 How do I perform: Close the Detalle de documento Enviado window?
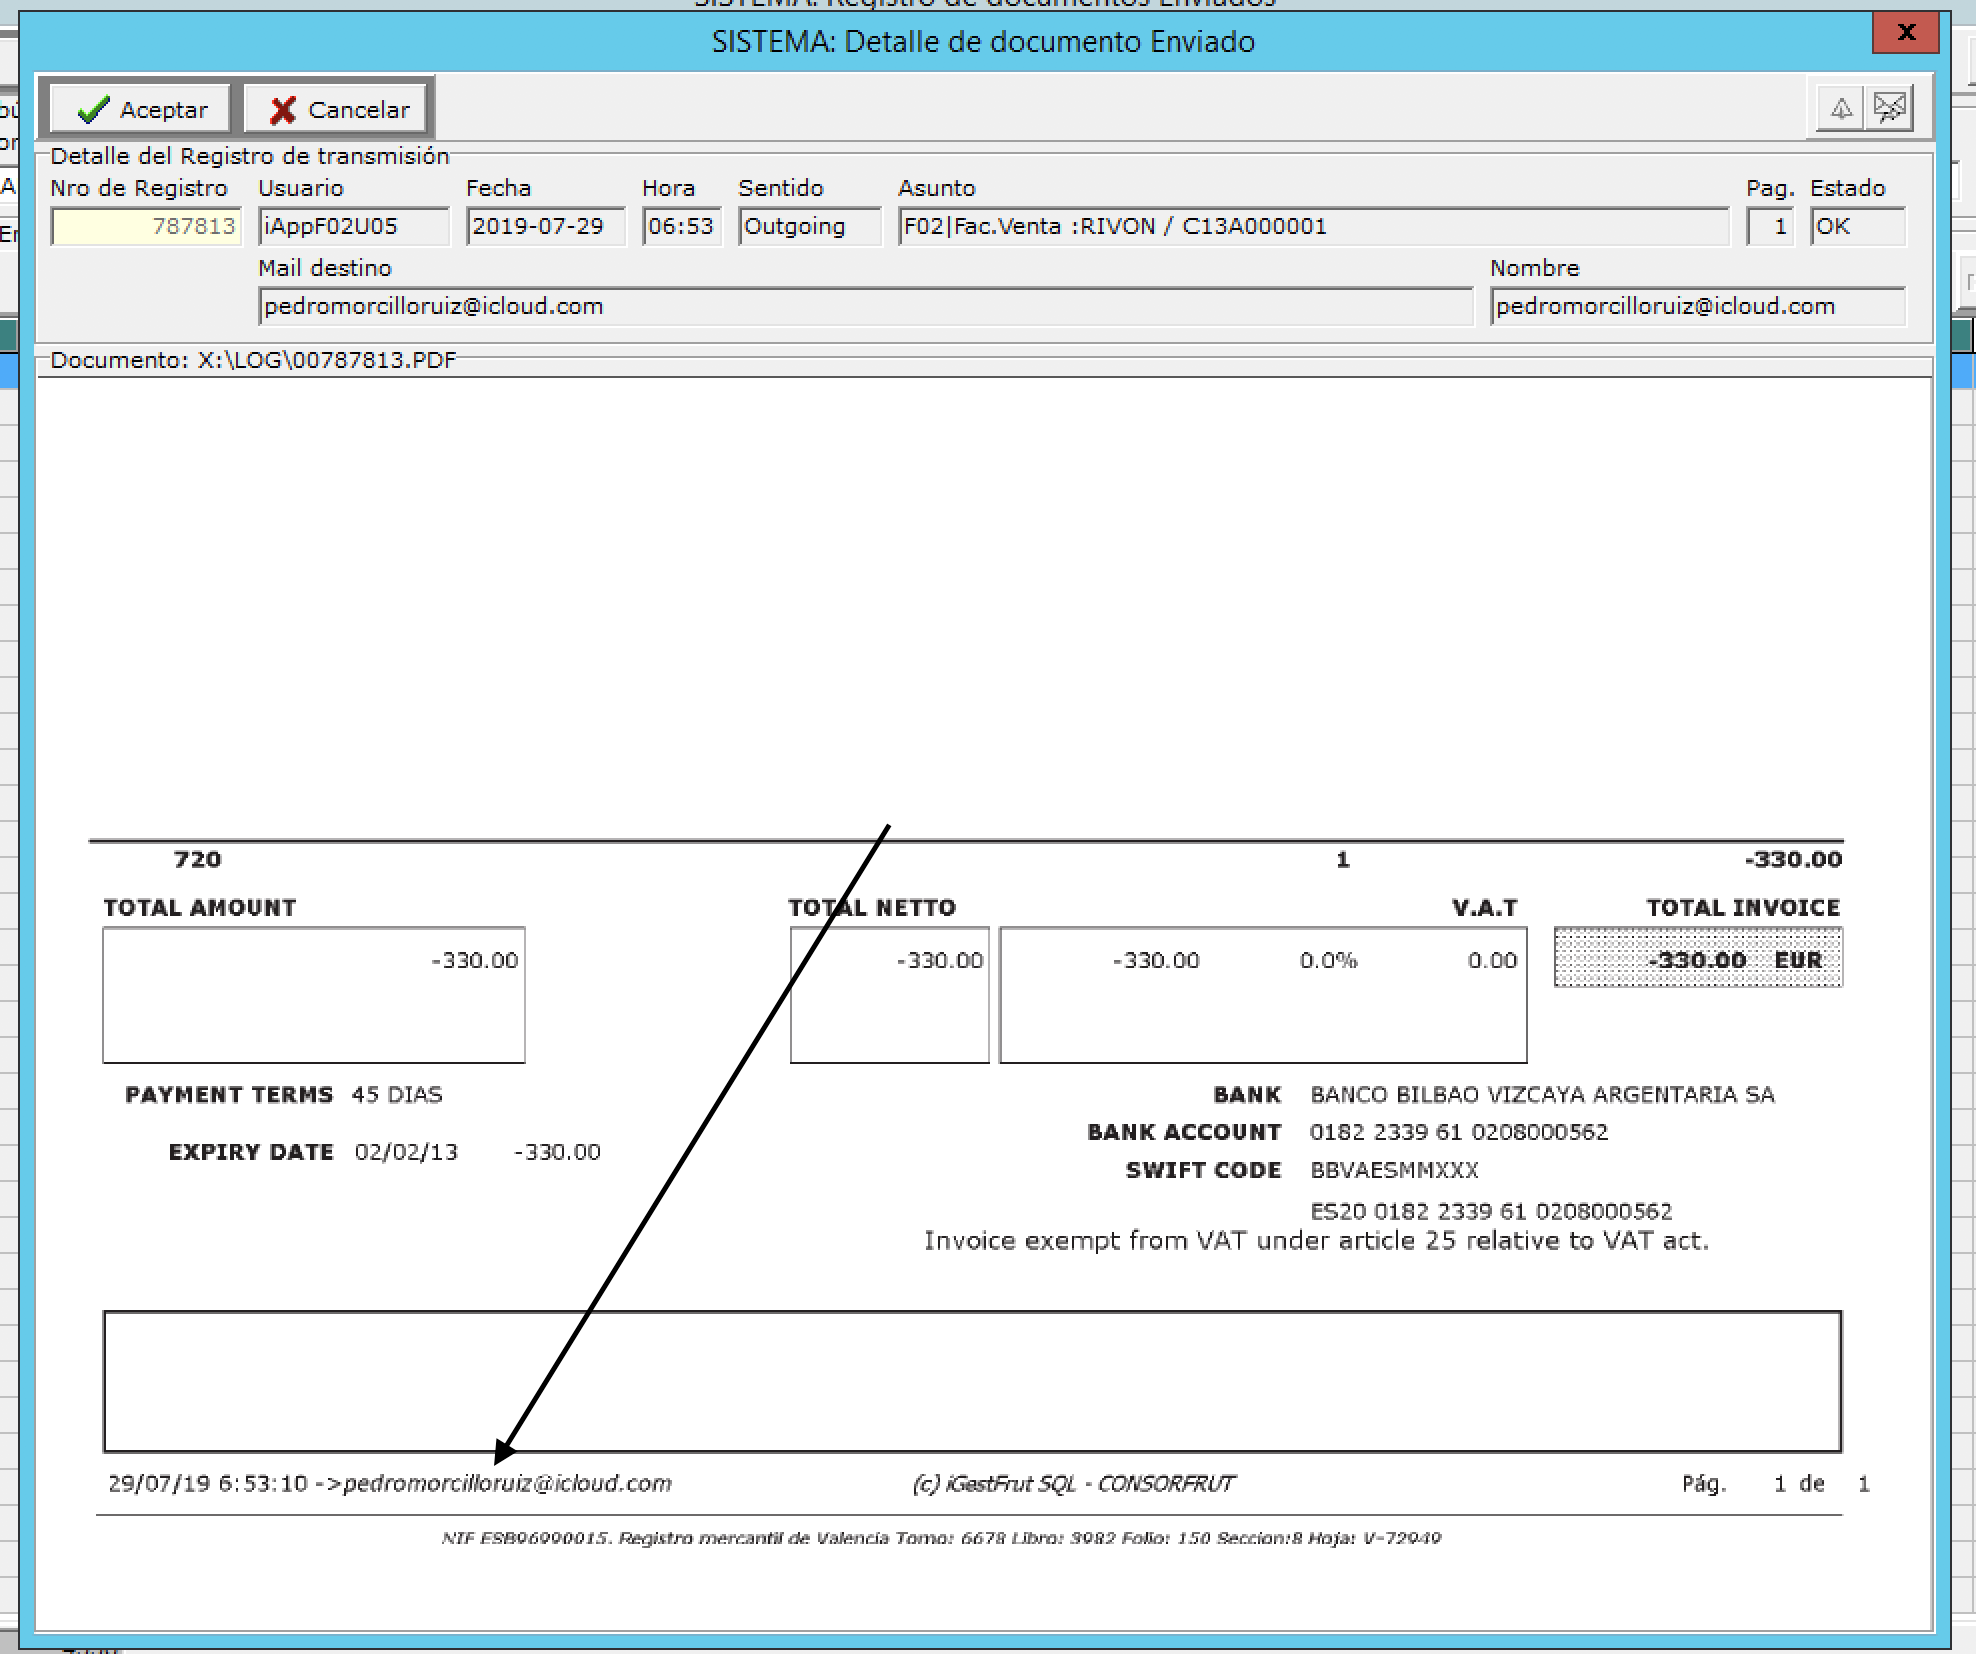1905,33
